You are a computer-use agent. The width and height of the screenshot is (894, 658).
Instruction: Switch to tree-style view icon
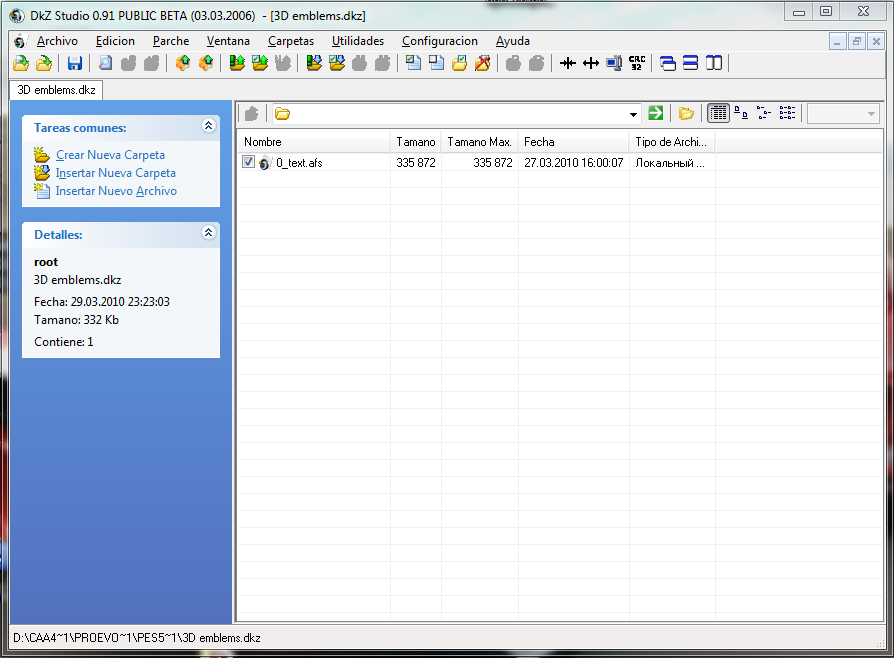point(763,113)
